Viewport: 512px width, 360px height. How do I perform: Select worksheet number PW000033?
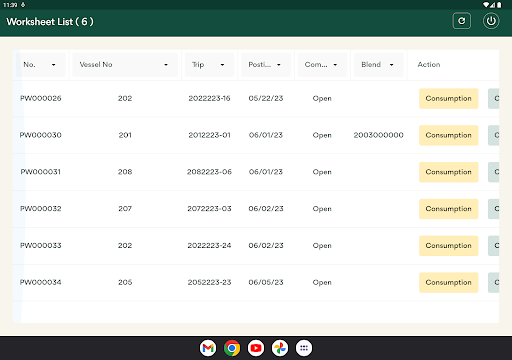41,246
